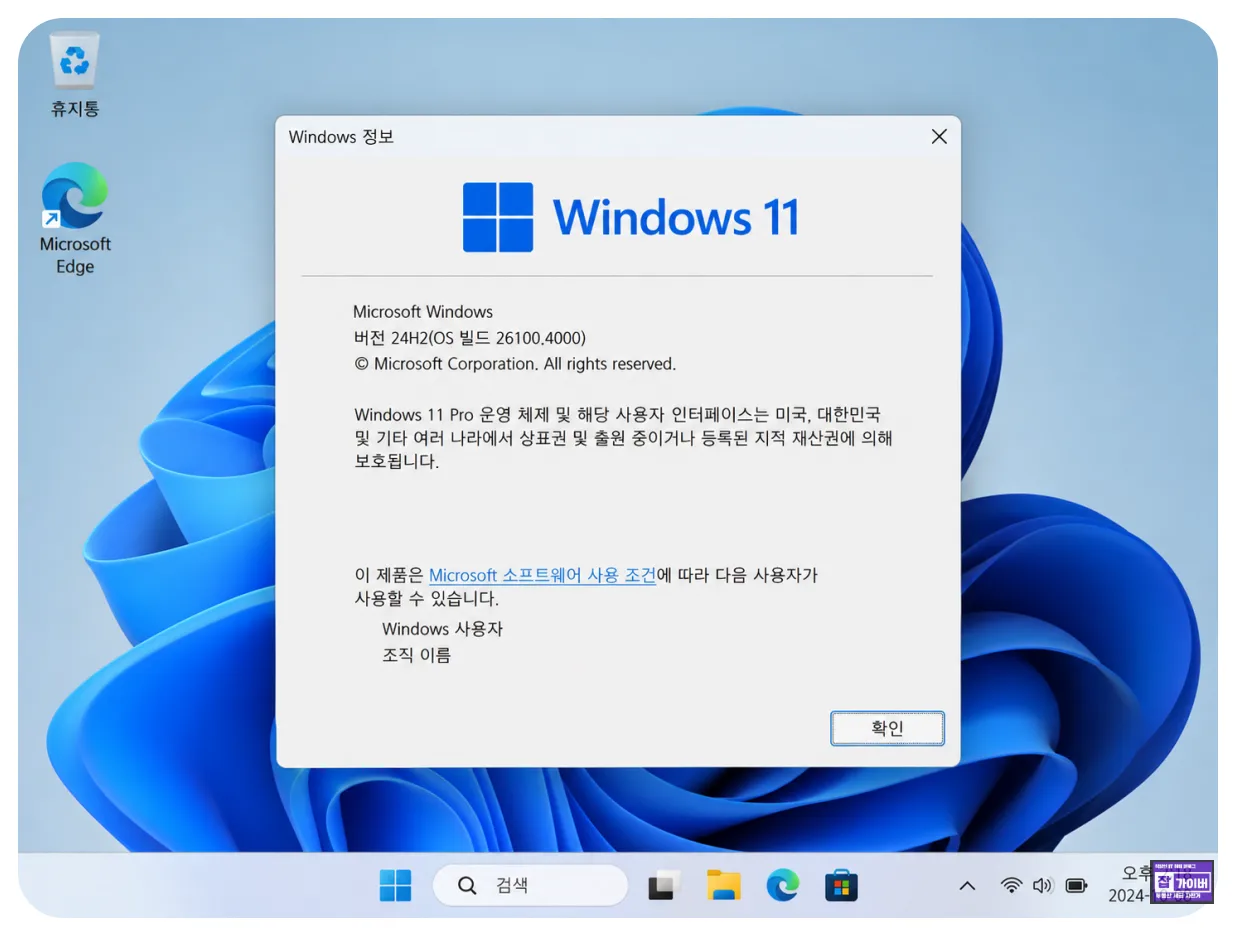Click the 'Windows 사용자' text

442,629
